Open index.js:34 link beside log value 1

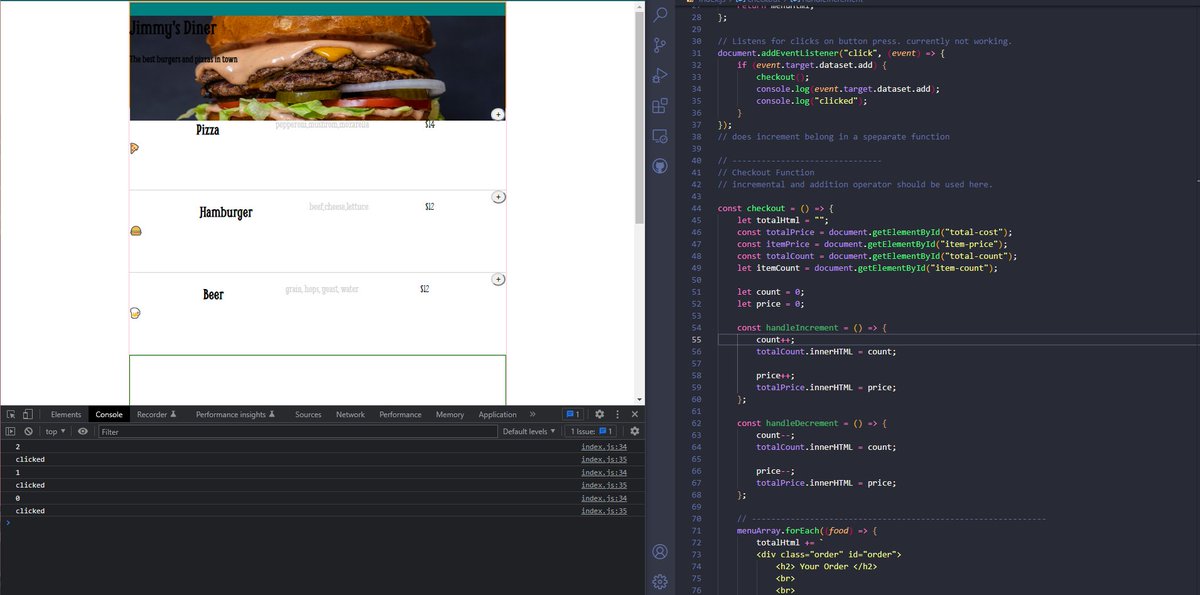click(x=604, y=472)
